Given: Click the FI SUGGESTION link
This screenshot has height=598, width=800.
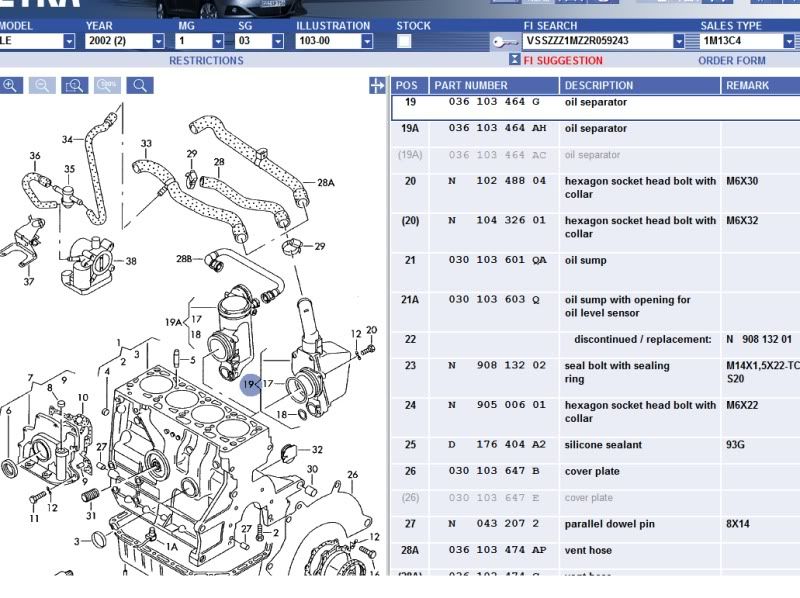Looking at the screenshot, I should click(x=565, y=61).
